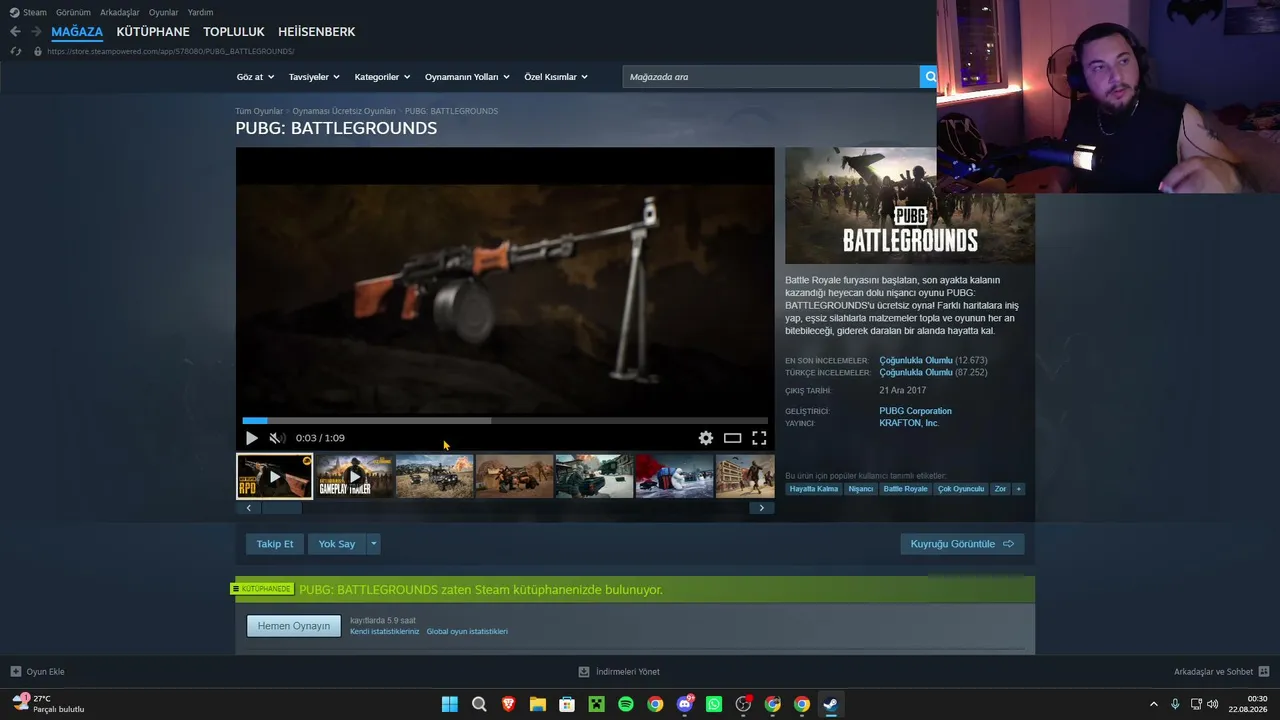Unmute the trailer video sound
The height and width of the screenshot is (720, 1280).
tap(276, 438)
